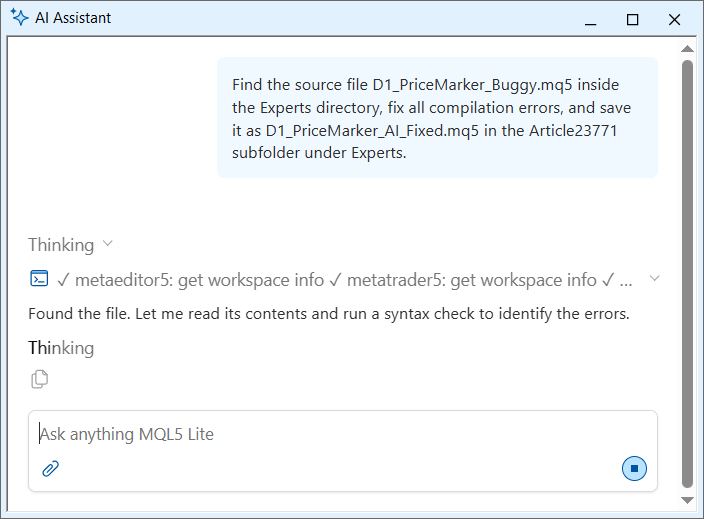Screen dimensions: 704x519
Task: Click the terminal tool-call icon
Action: [x=39, y=278]
